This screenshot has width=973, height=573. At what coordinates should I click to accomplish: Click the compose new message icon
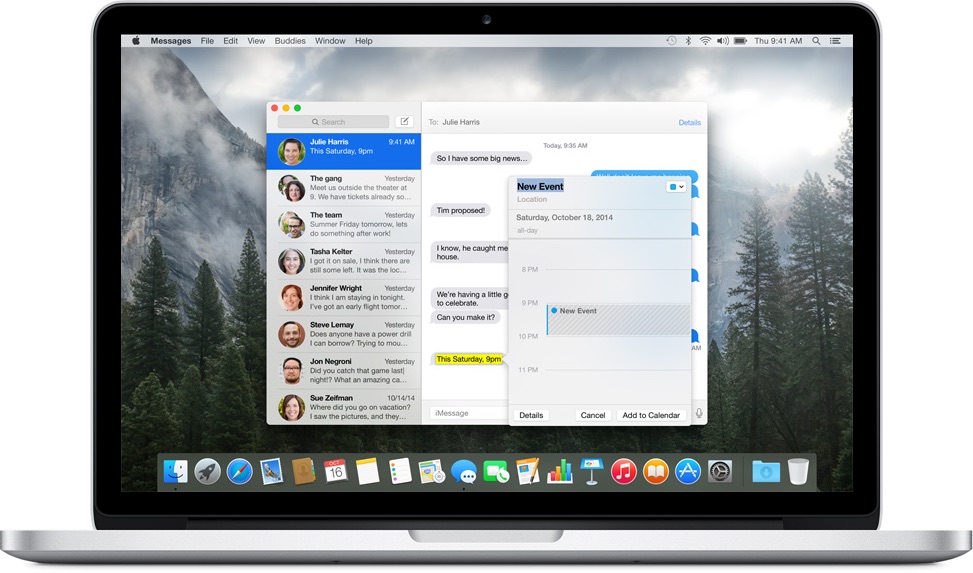tap(405, 122)
